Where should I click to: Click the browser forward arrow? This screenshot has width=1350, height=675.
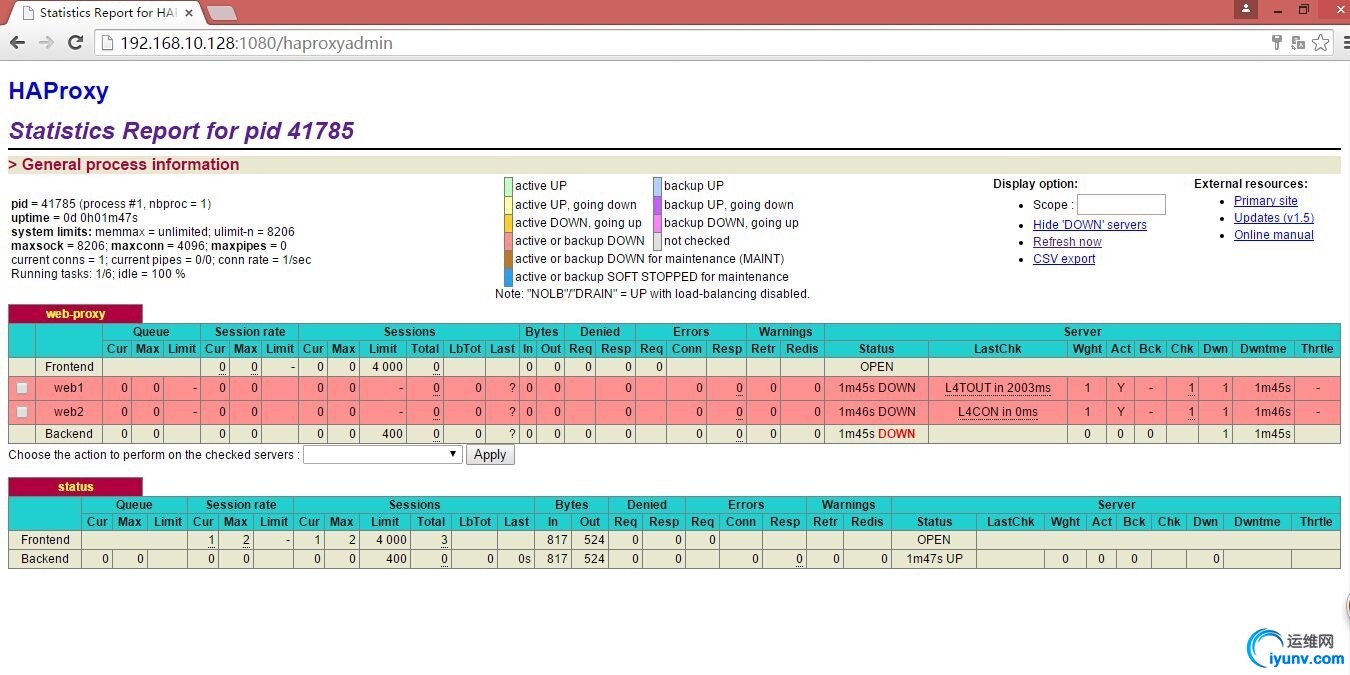46,43
